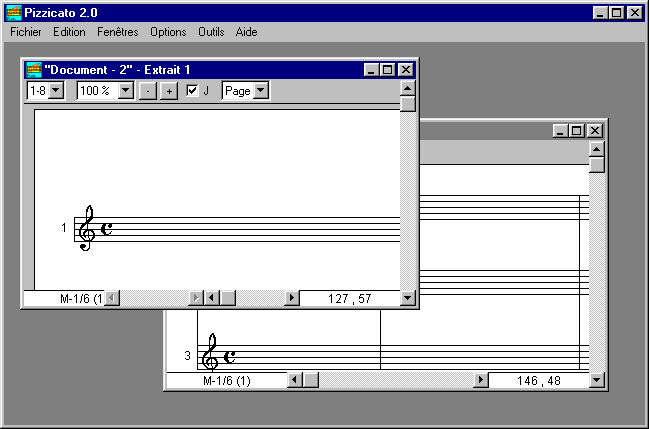Open the Outils menu

coord(211,32)
